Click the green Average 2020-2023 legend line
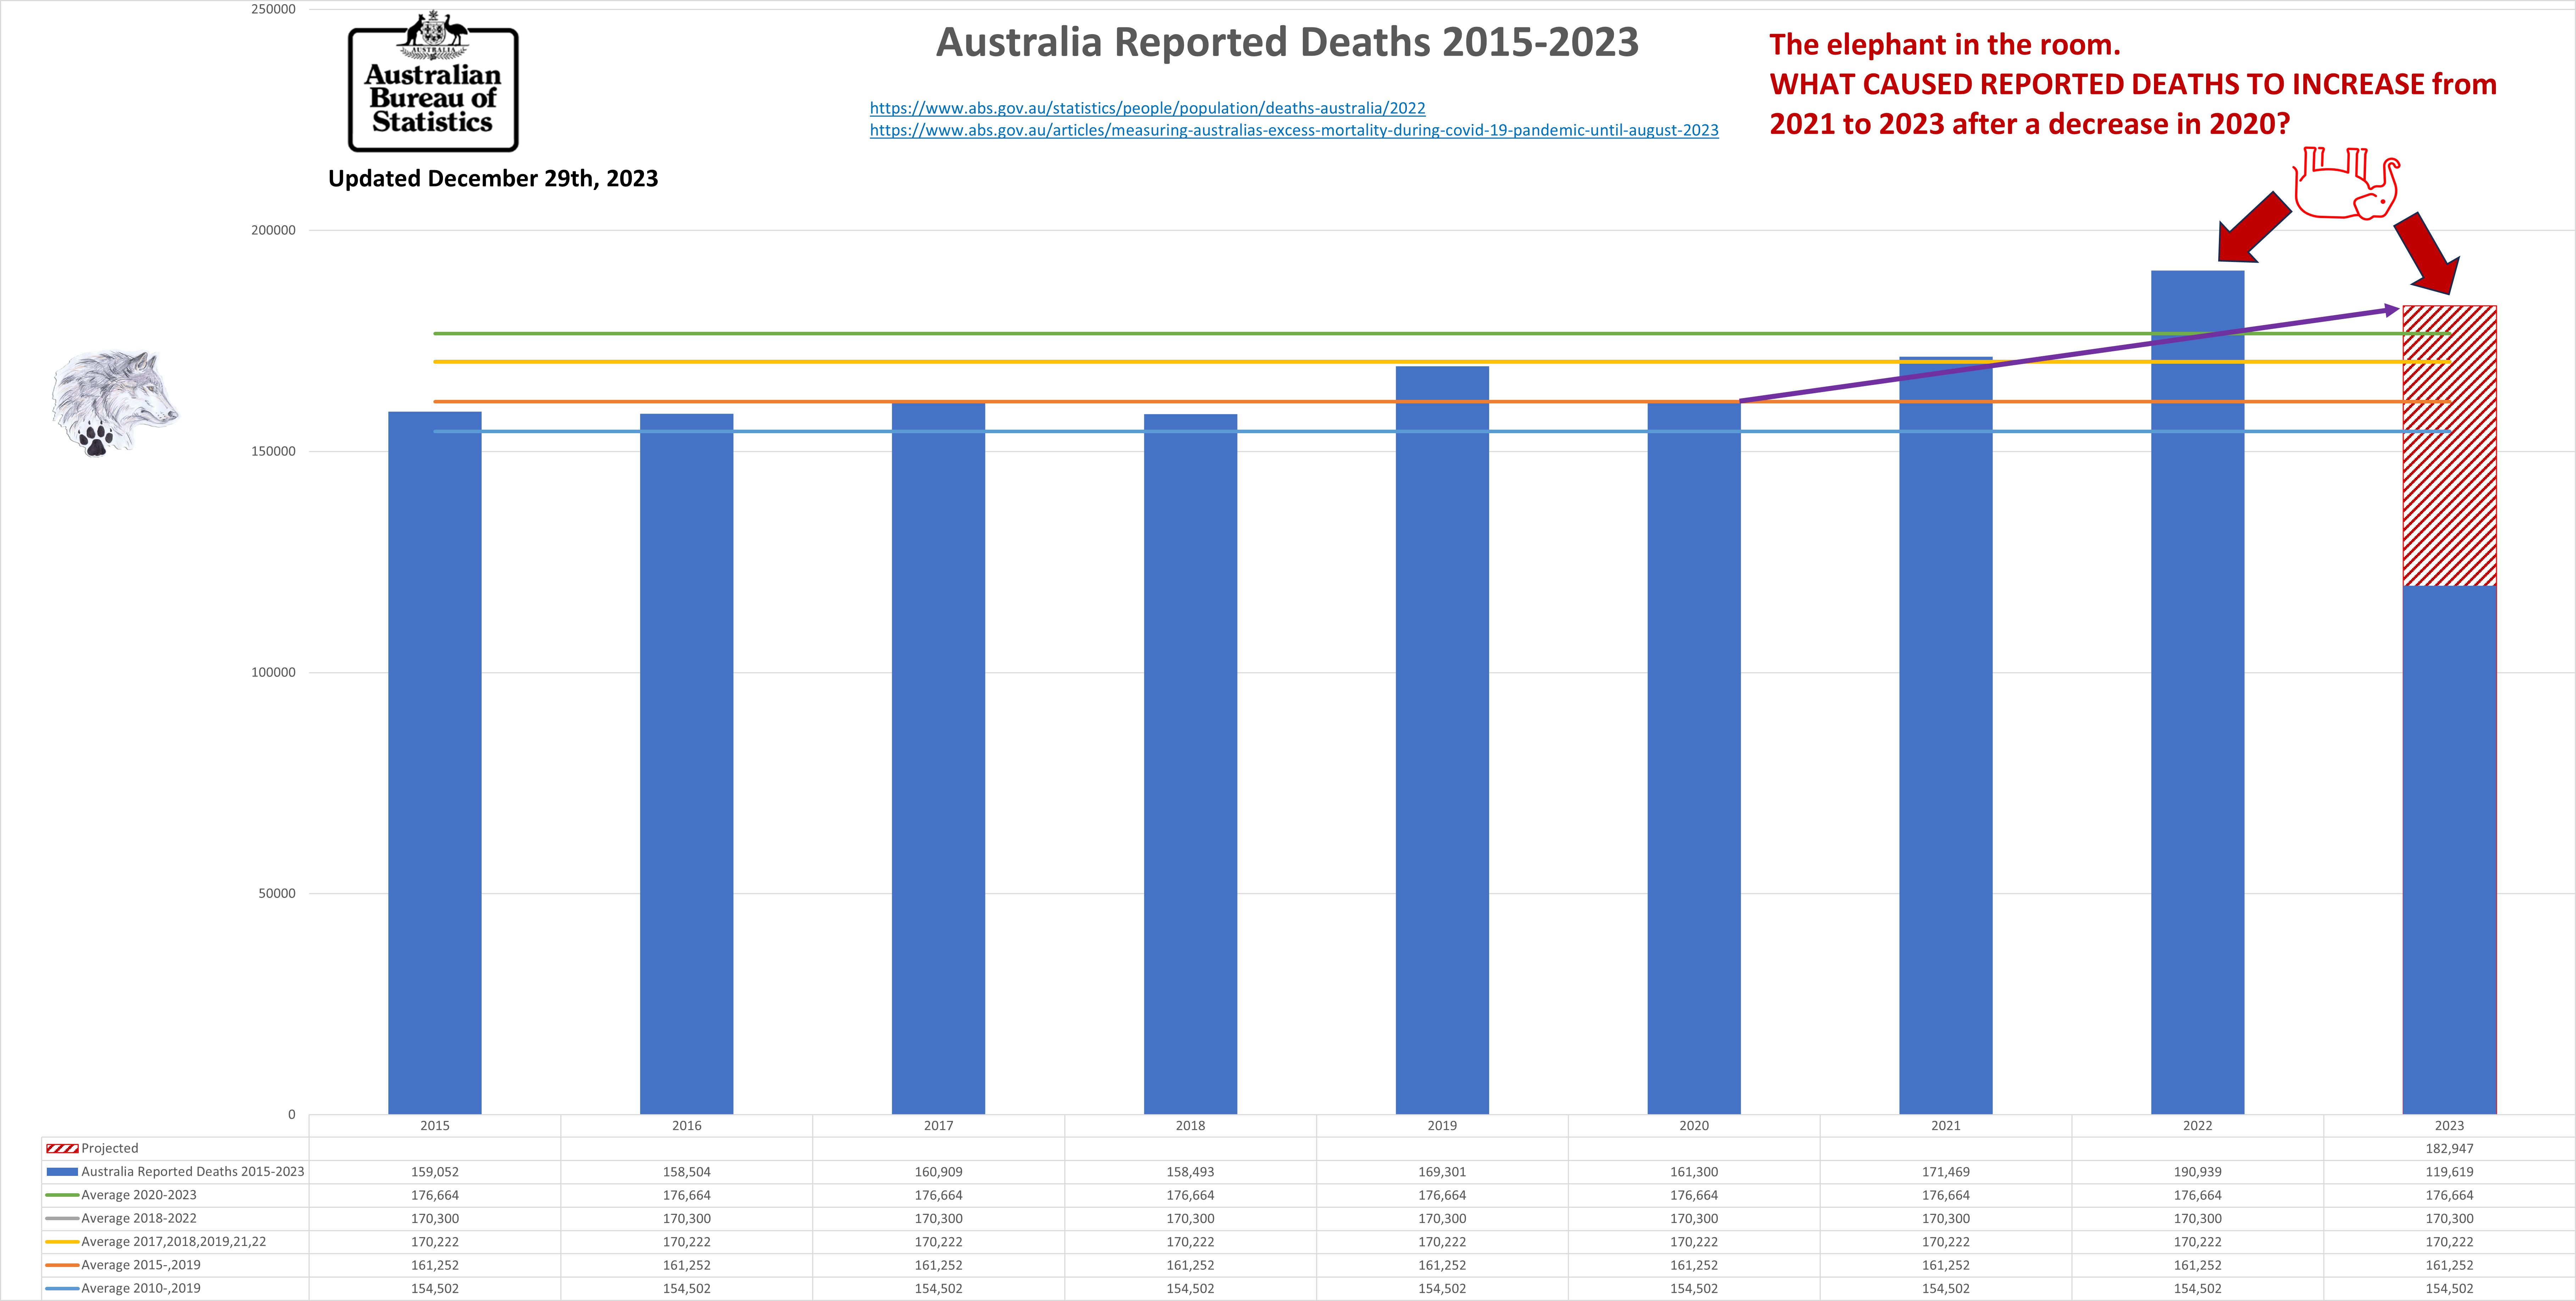This screenshot has width=2576, height=1301. tap(62, 1195)
